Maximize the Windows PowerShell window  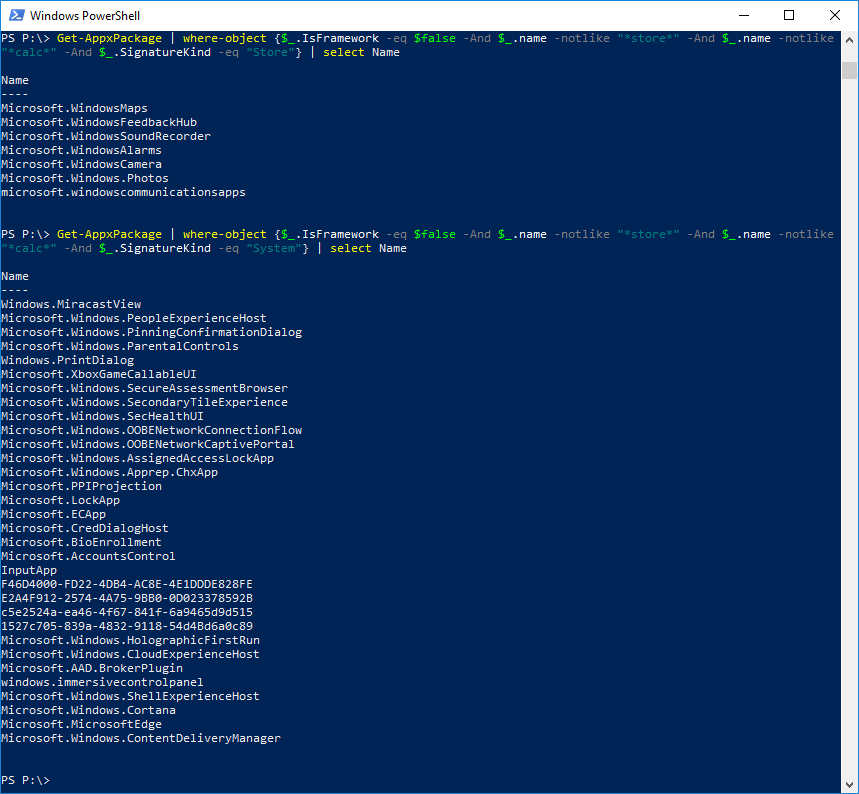point(789,15)
